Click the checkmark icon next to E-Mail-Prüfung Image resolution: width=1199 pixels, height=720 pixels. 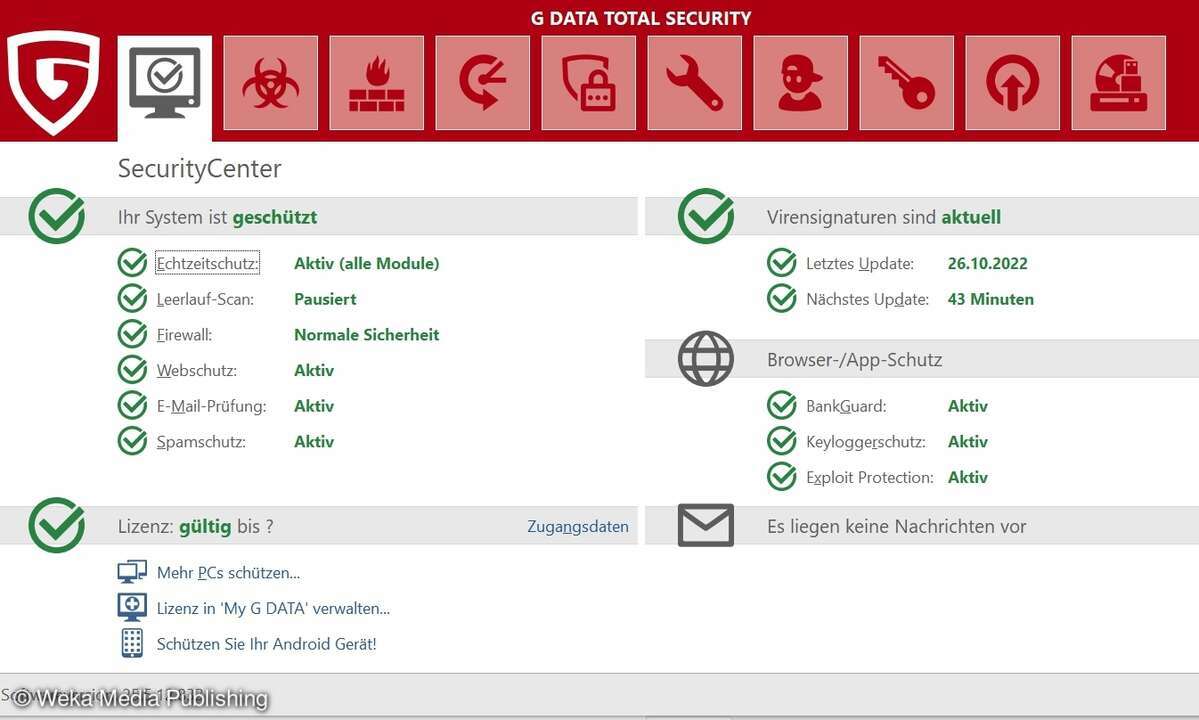coord(132,406)
